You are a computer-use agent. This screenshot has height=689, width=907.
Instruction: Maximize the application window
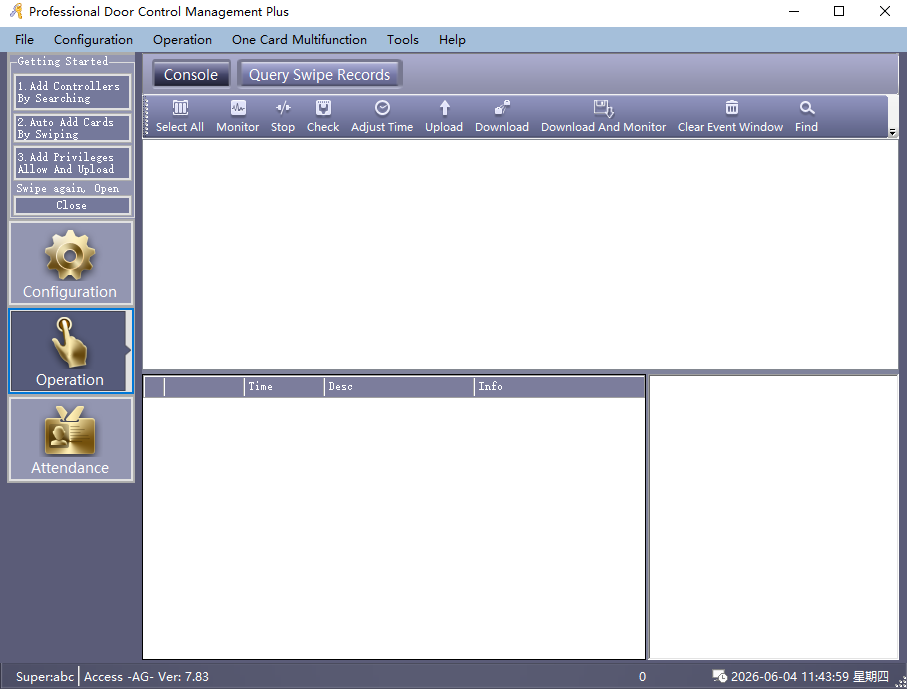pyautogui.click(x=839, y=11)
